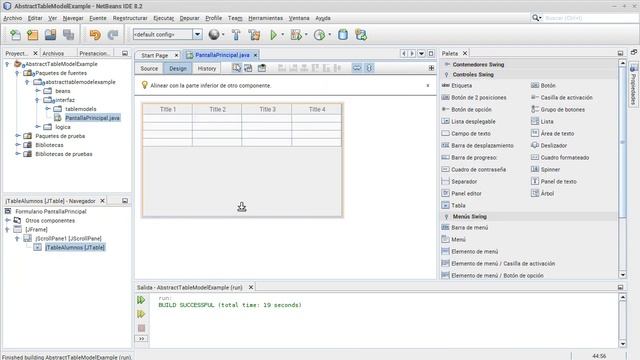640x360 pixels.
Task: Switch to Design view
Action: 178,69
